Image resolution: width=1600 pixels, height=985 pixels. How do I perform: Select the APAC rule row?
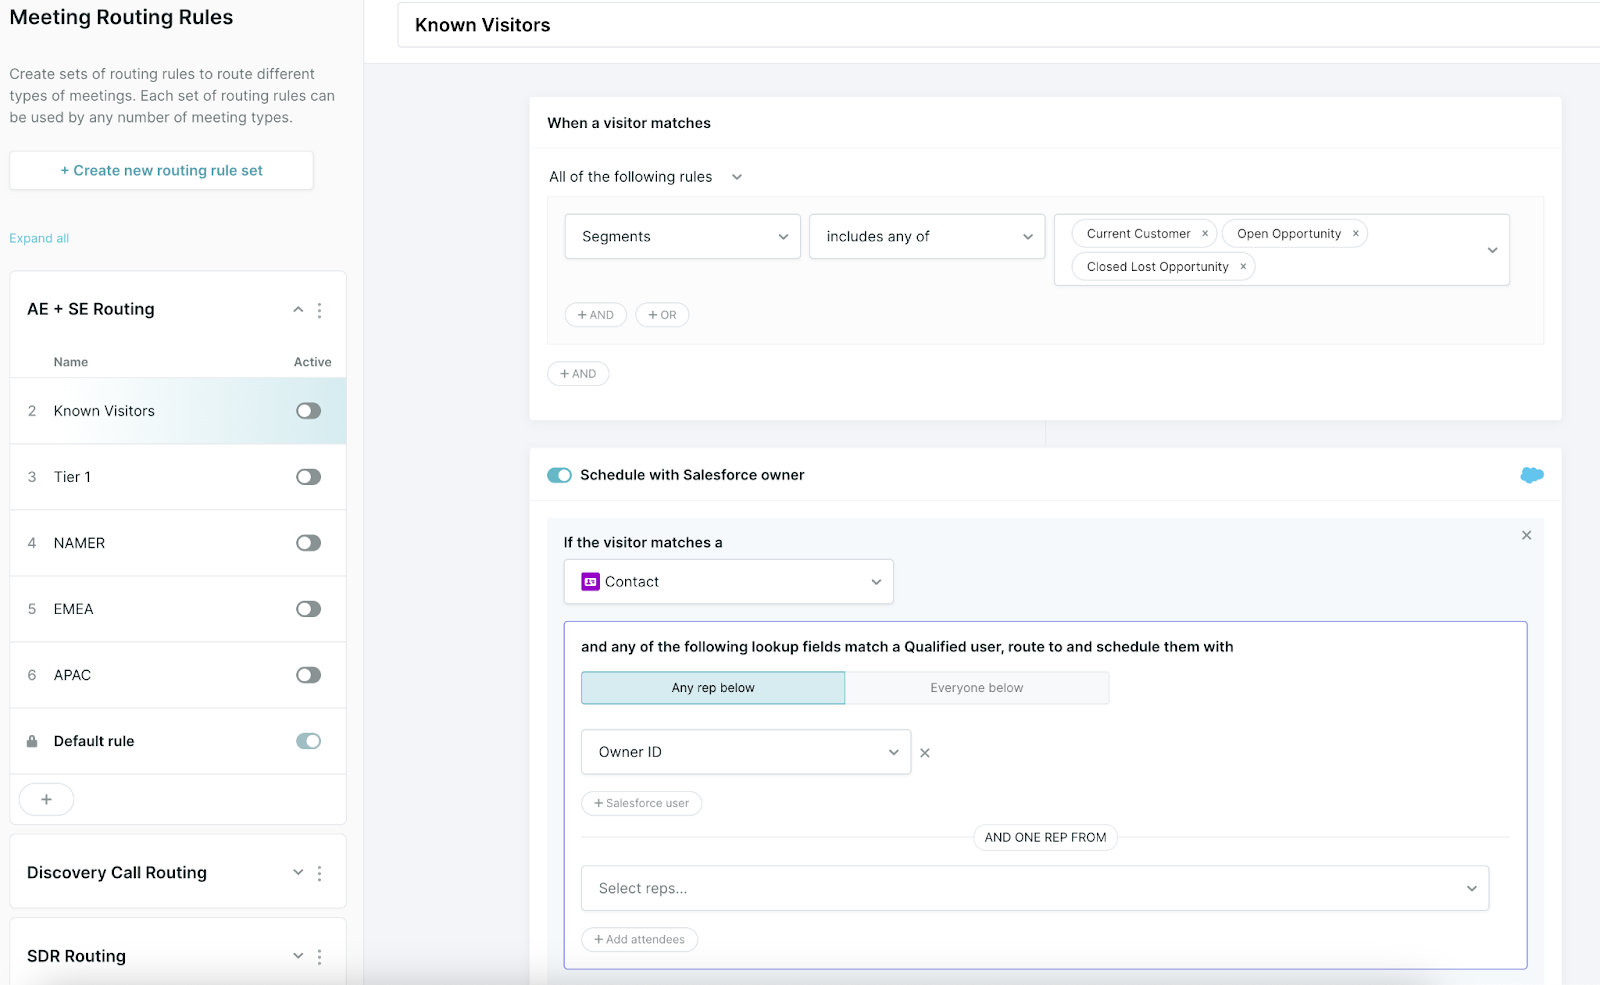pyautogui.click(x=178, y=675)
